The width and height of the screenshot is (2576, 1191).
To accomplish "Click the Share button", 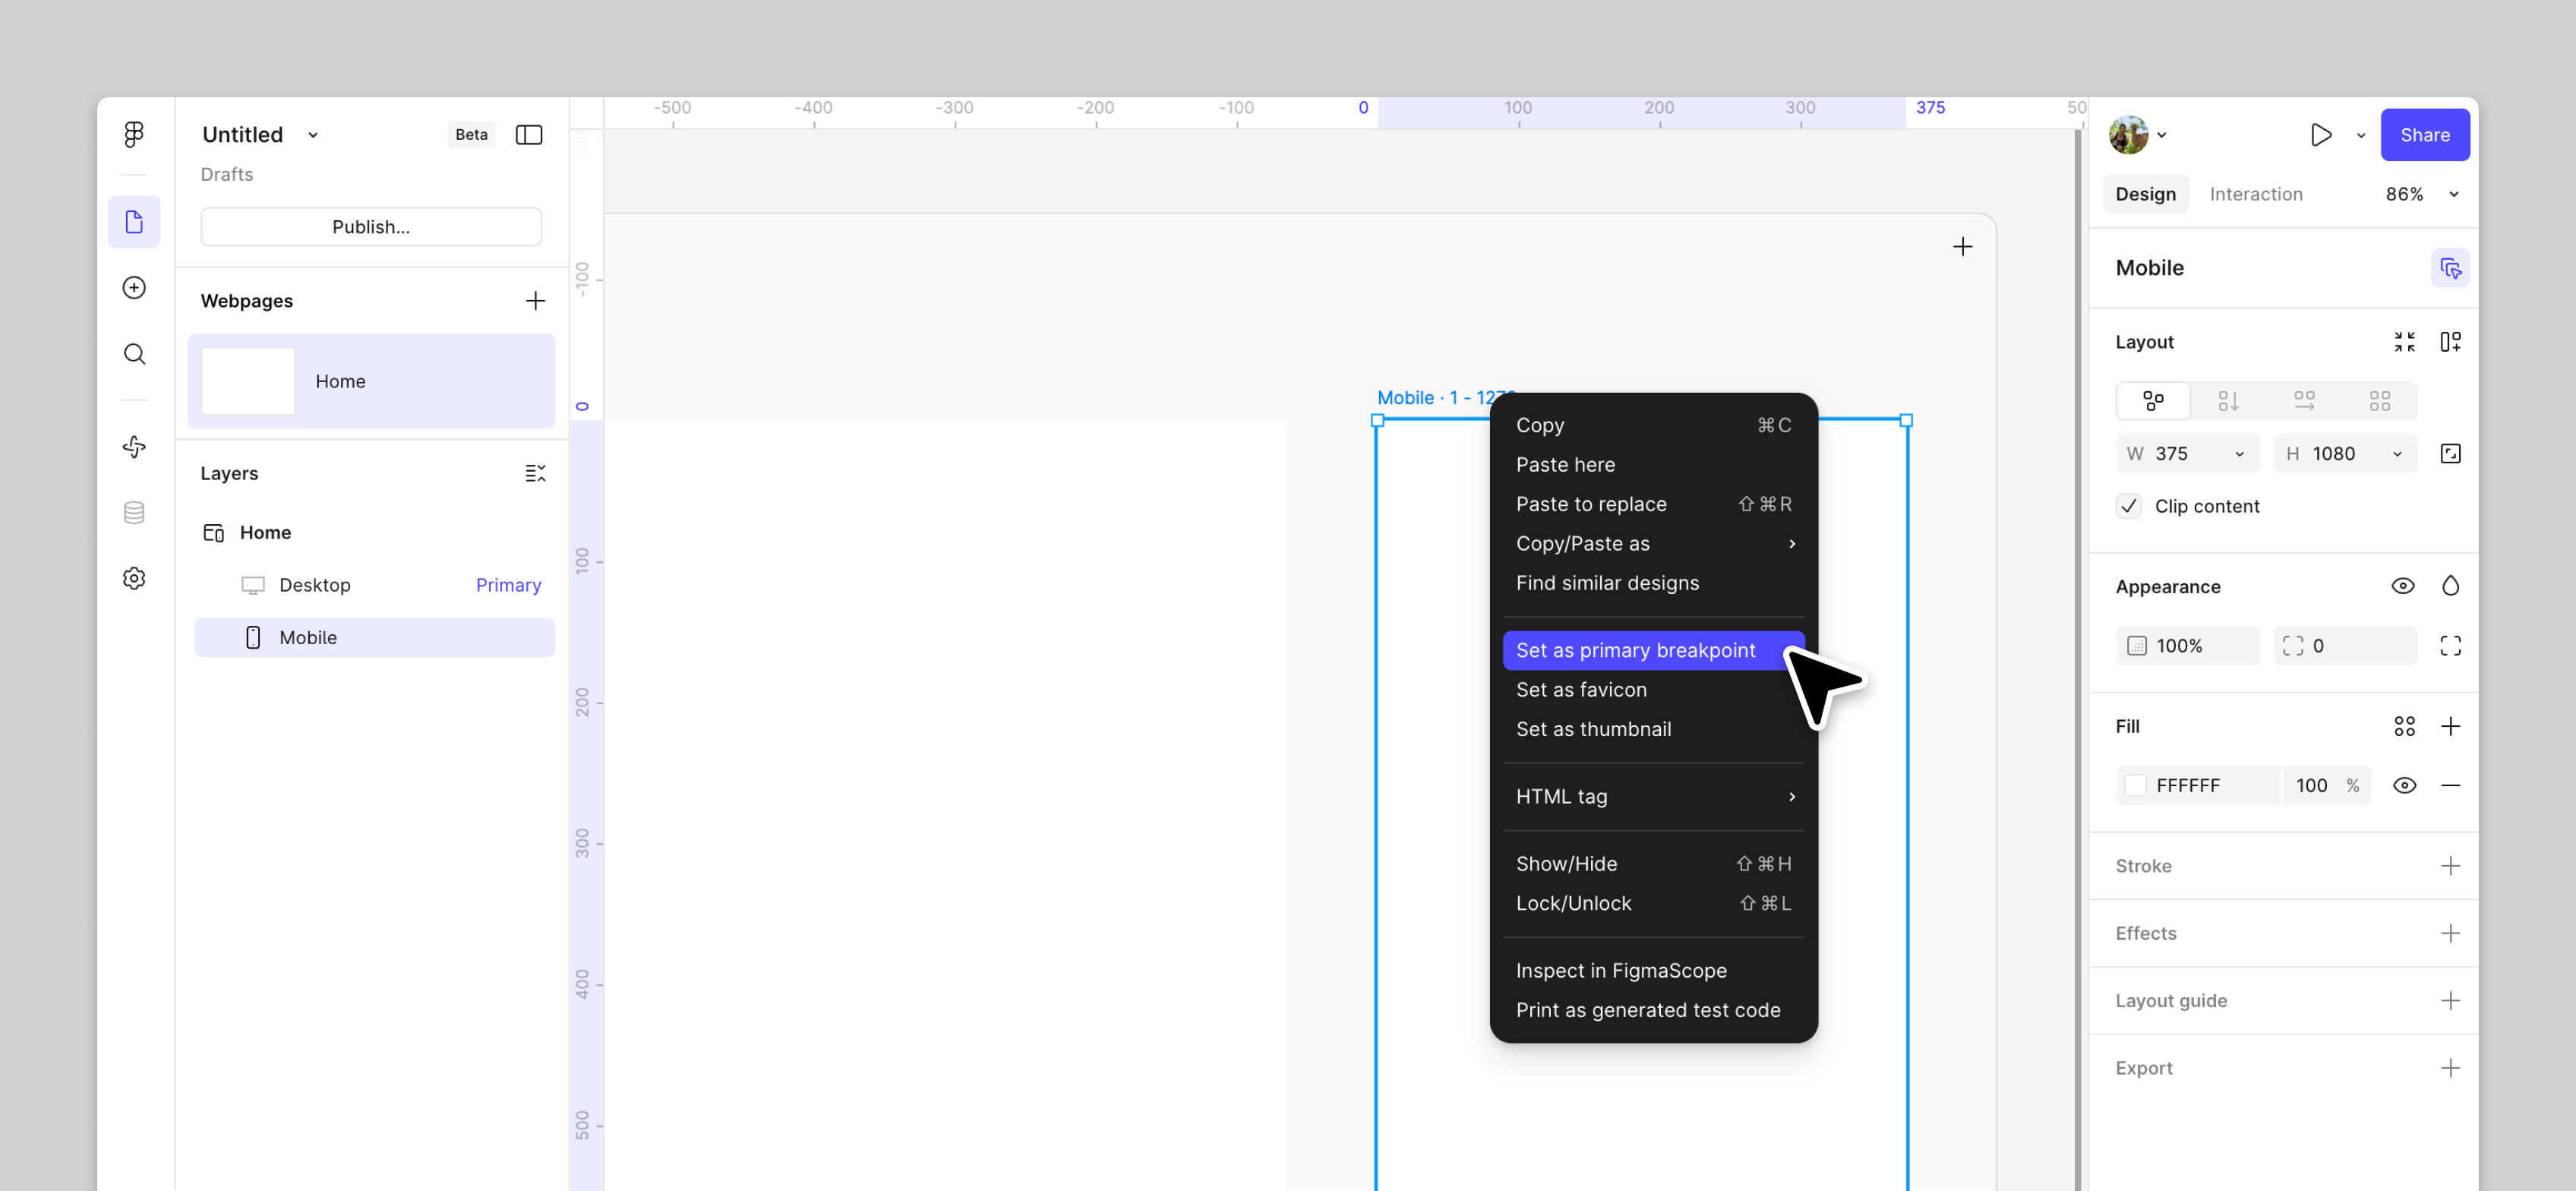I will point(2424,135).
